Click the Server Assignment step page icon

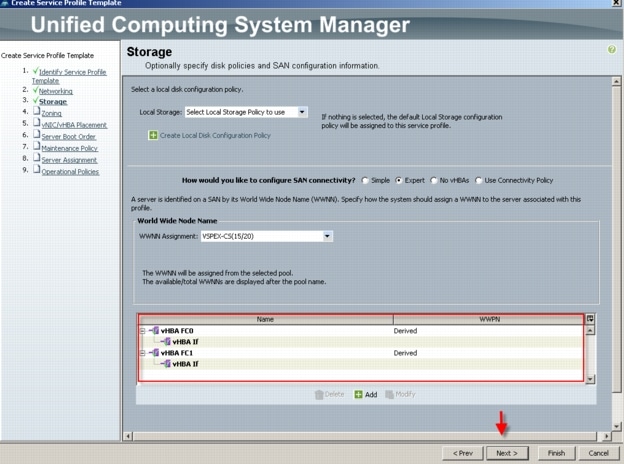pos(37,158)
